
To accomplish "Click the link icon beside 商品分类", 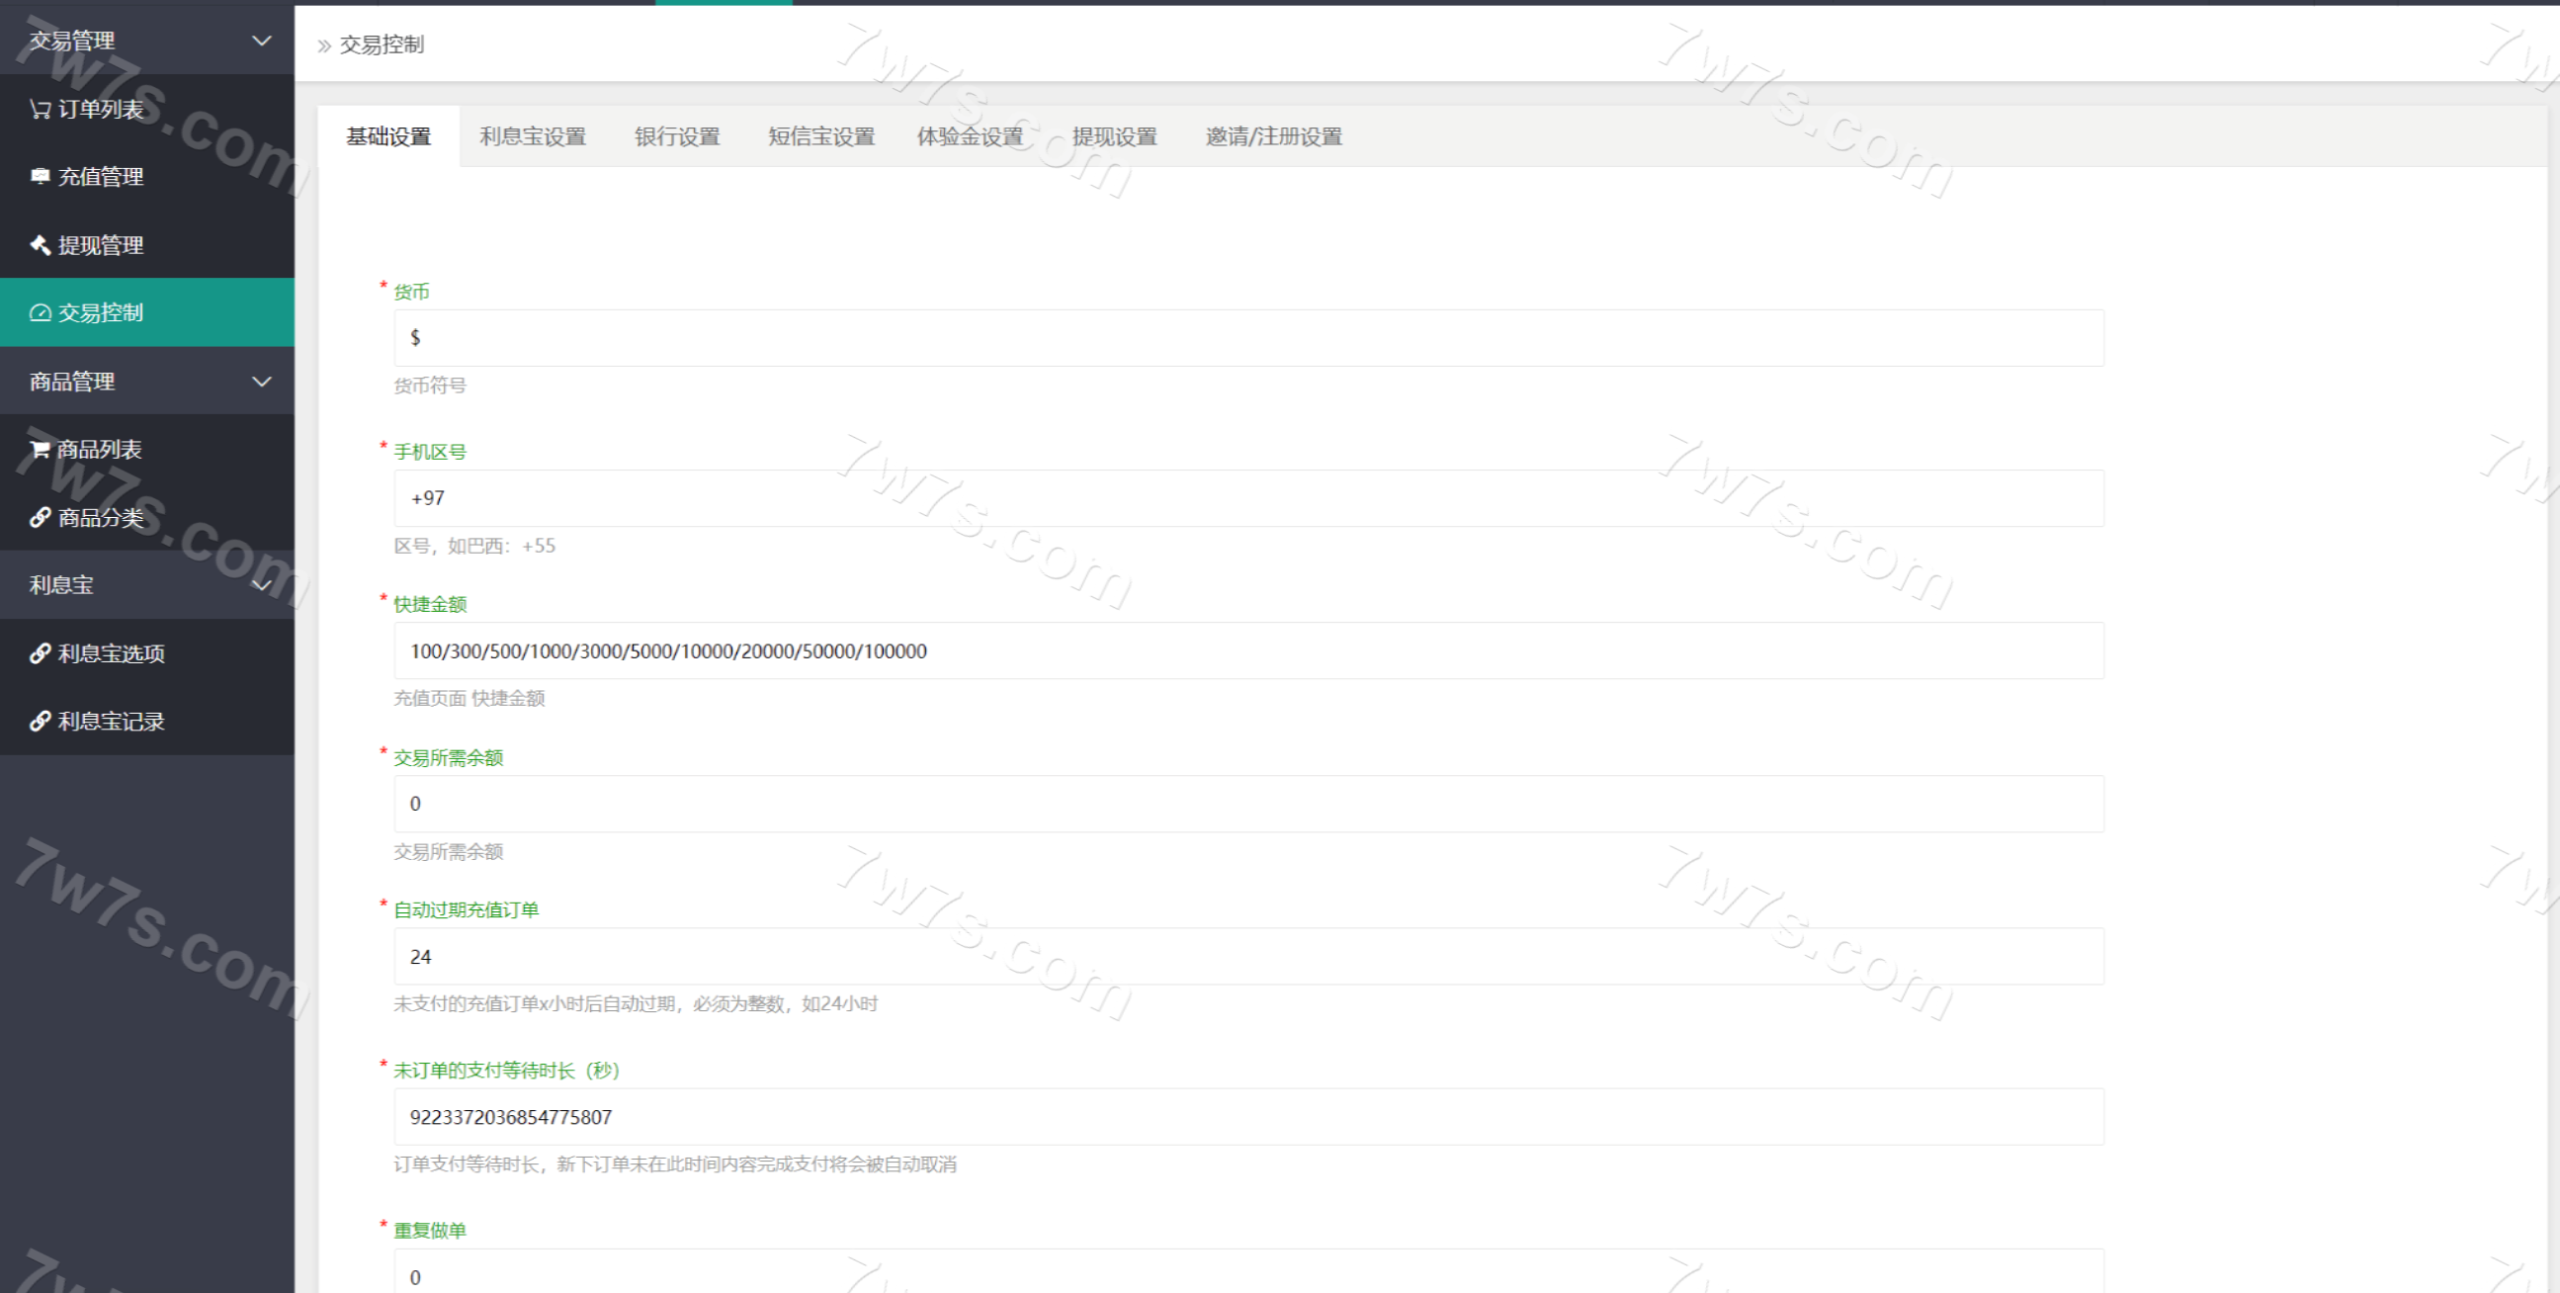I will click(x=40, y=517).
